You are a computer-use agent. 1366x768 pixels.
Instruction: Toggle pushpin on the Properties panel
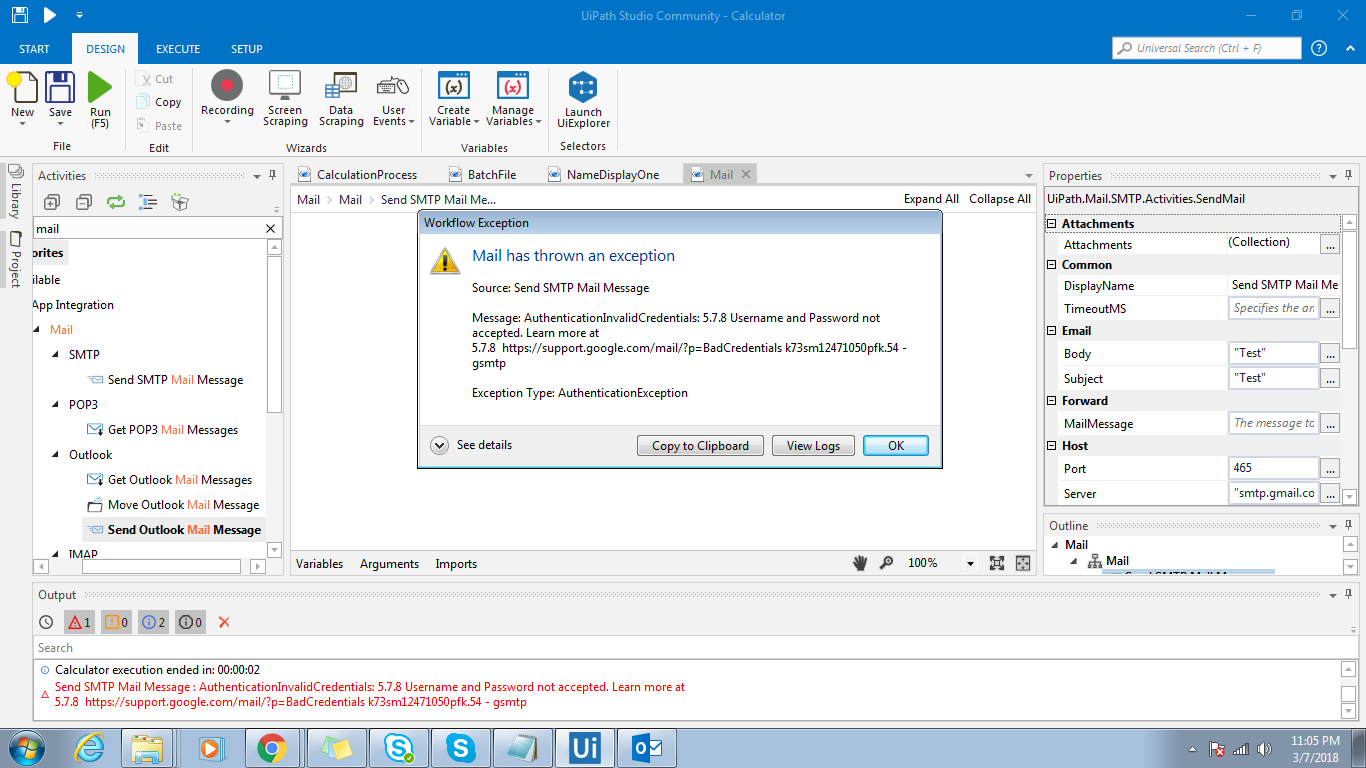pyautogui.click(x=1348, y=176)
